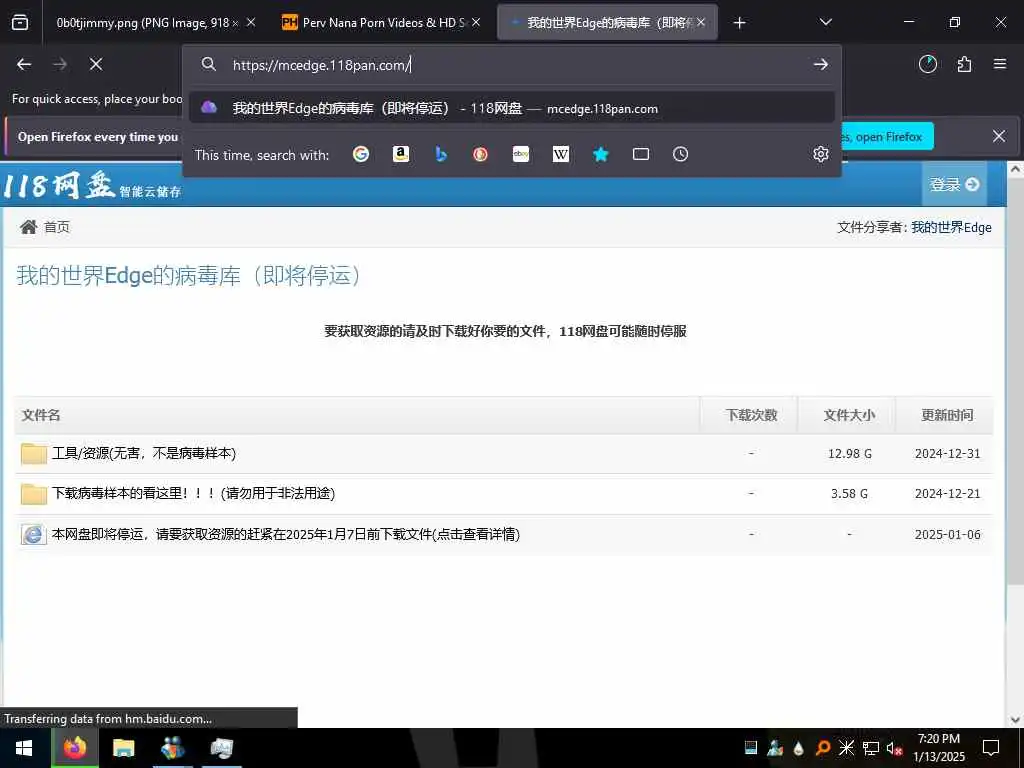Image resolution: width=1024 pixels, height=768 pixels.
Task: Click the 2024-12-21 date cell
Action: click(948, 494)
